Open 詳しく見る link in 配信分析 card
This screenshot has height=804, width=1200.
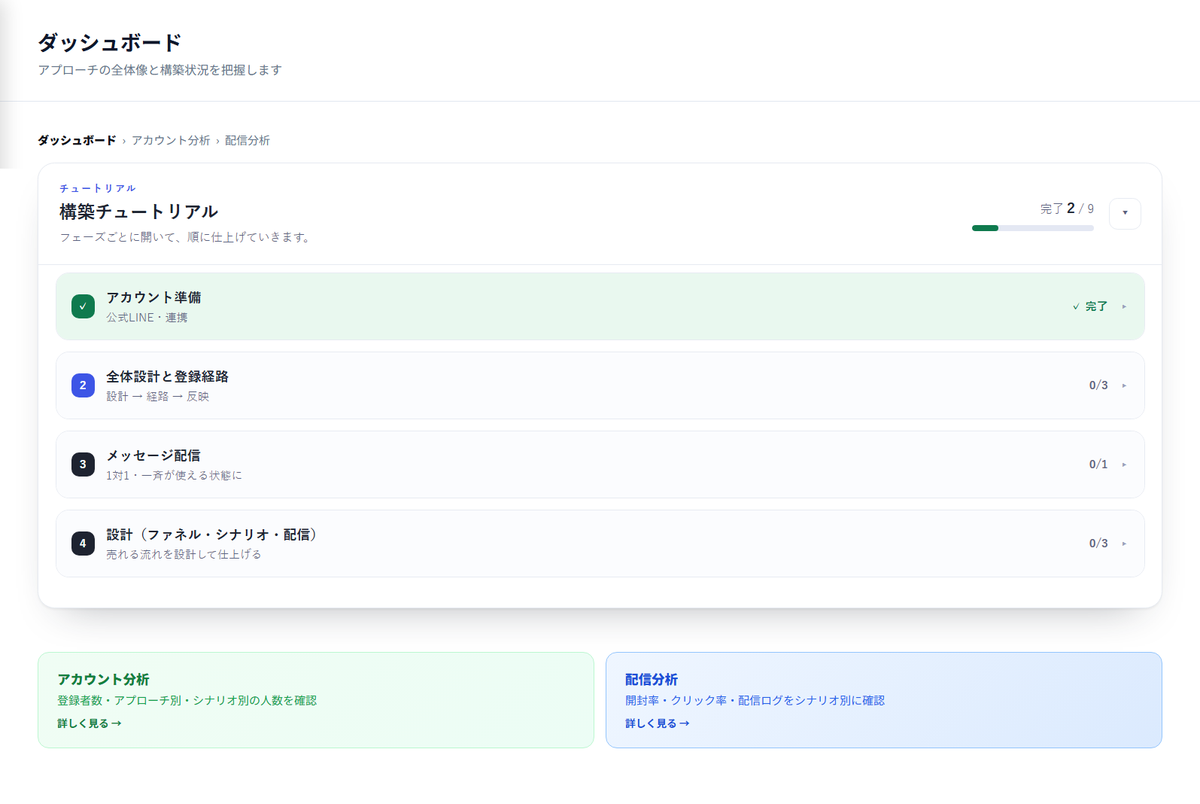coord(658,723)
